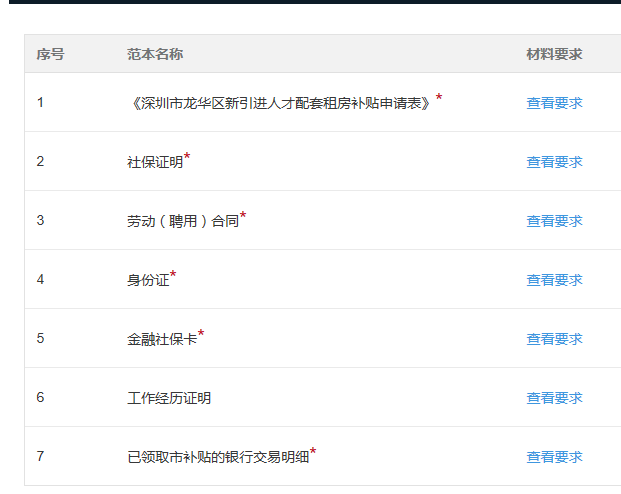Select 《深圳市龙华区新引进人才配套租房补贴申请表》 name text

point(280,103)
